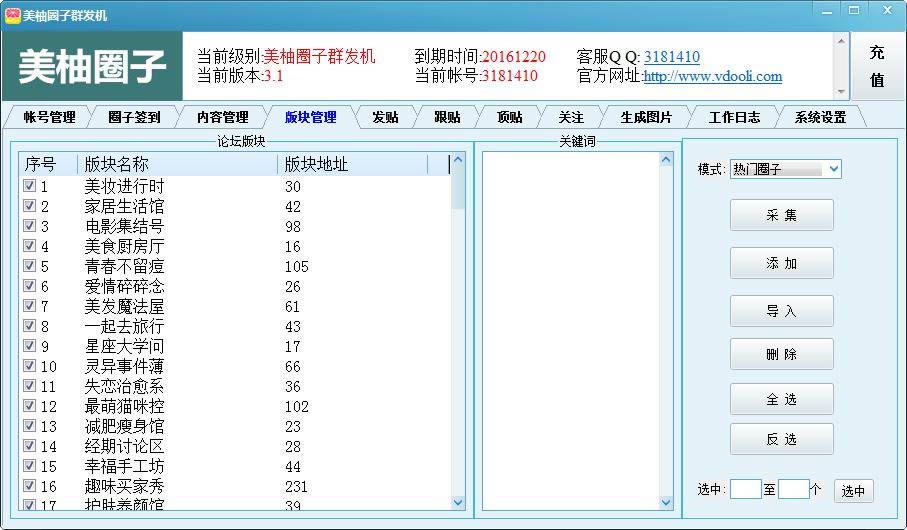Minimize the 美柚圈子群发机 window

tap(827, 11)
